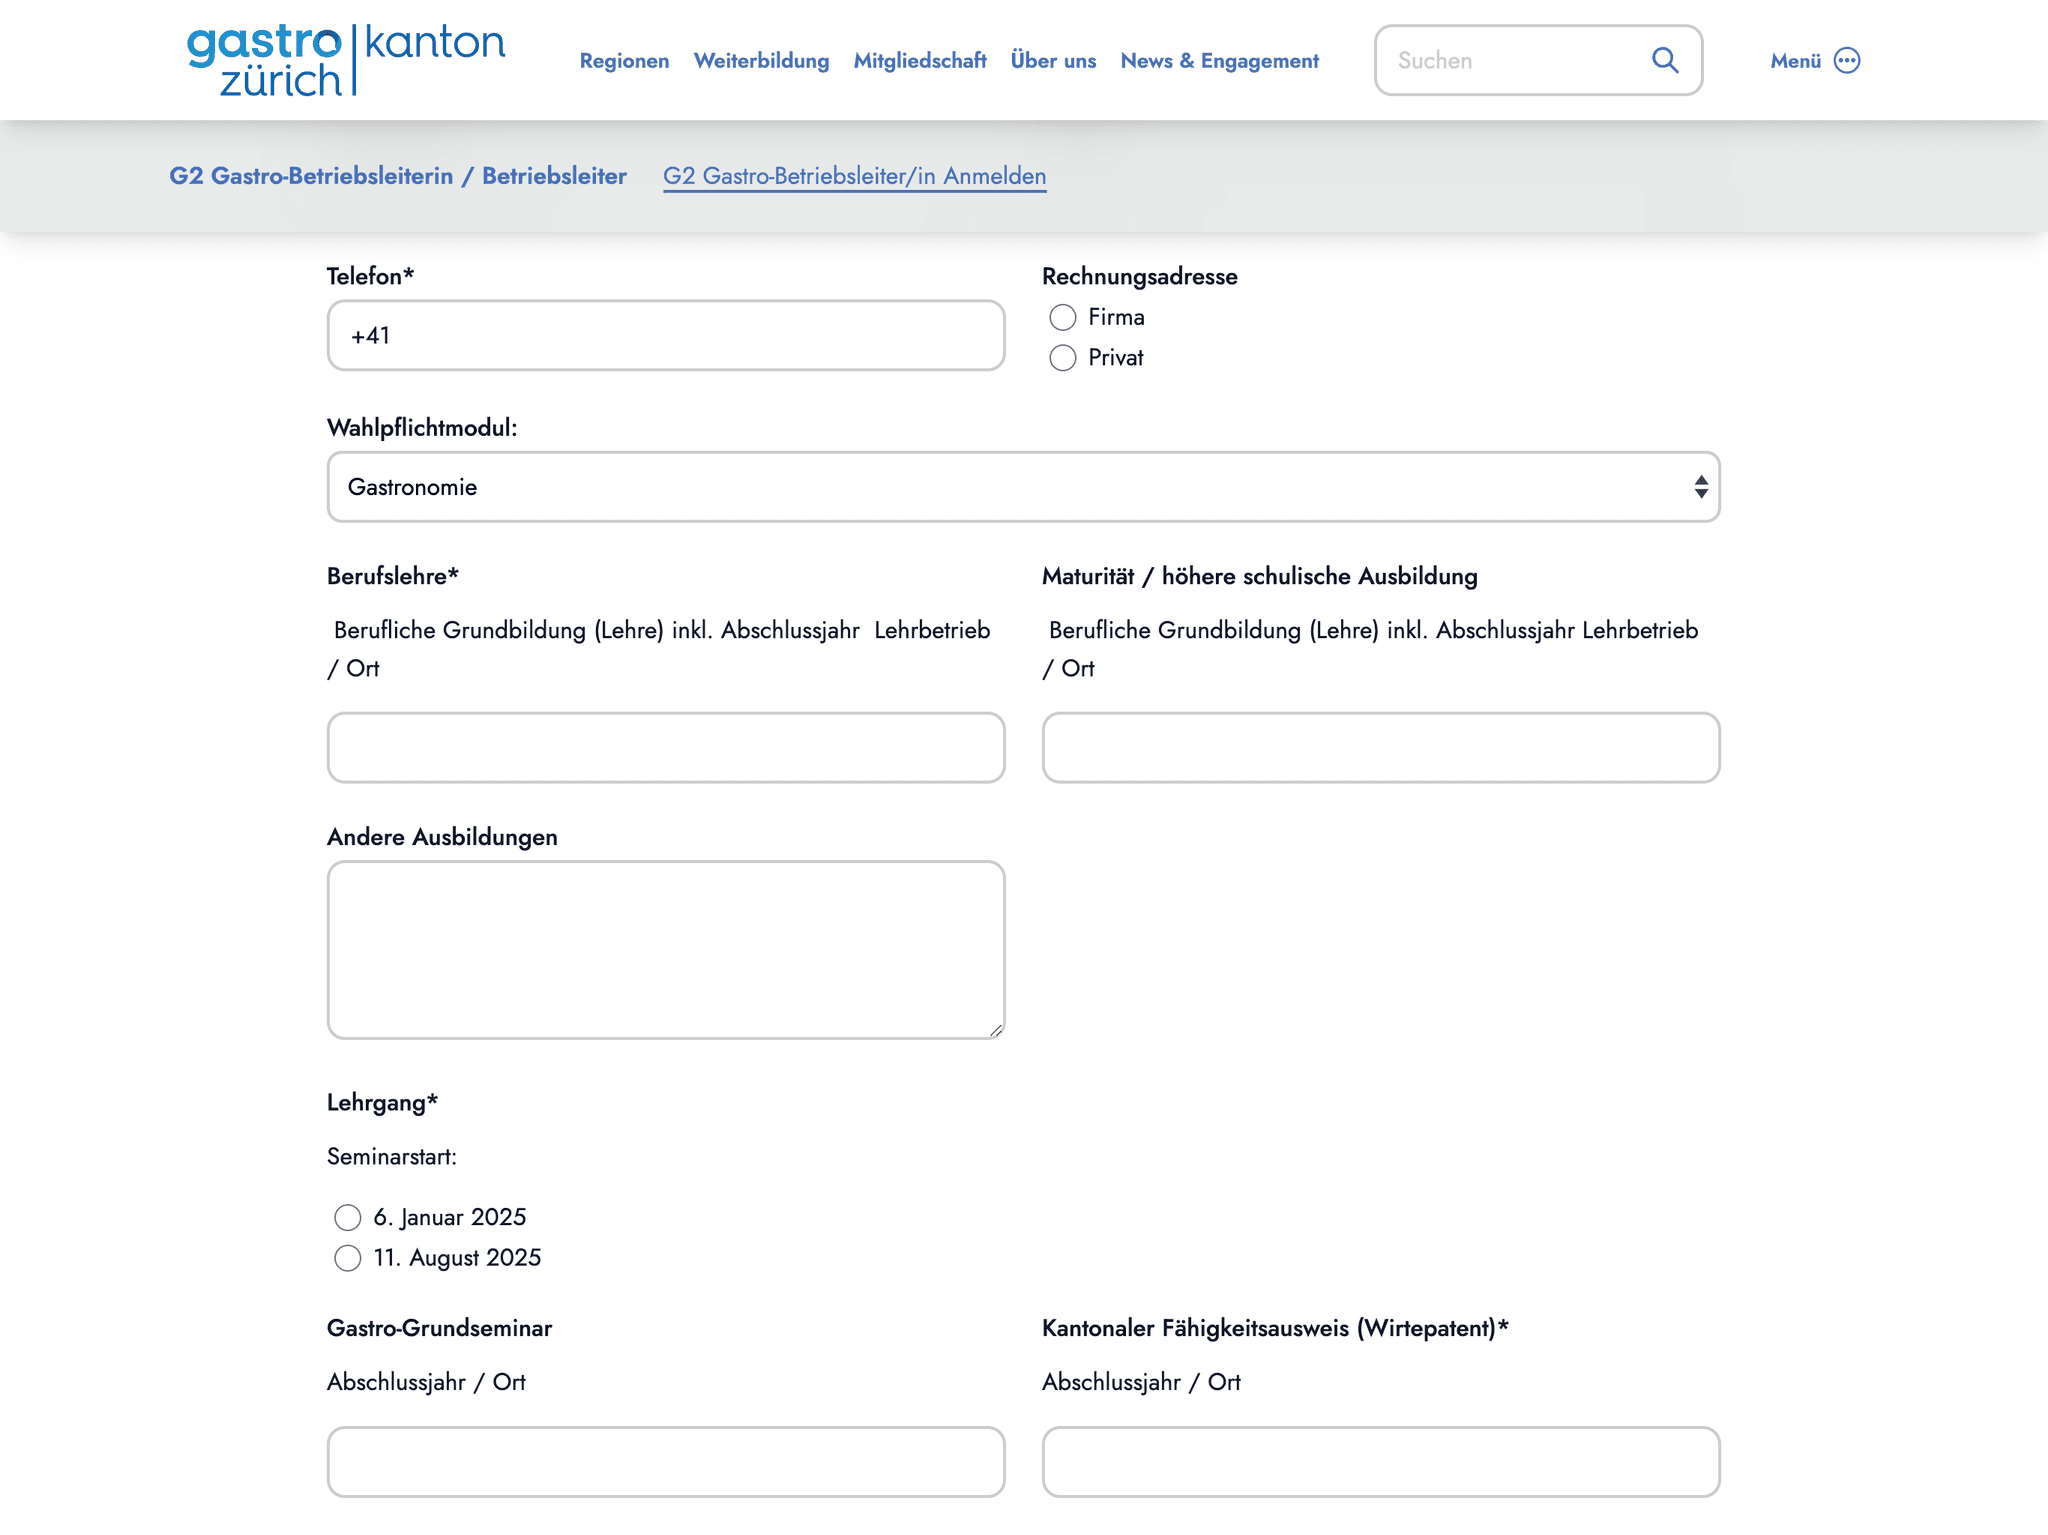Click the 'Gastro-Grundseminar' label
The height and width of the screenshot is (1535, 2048).
(440, 1329)
